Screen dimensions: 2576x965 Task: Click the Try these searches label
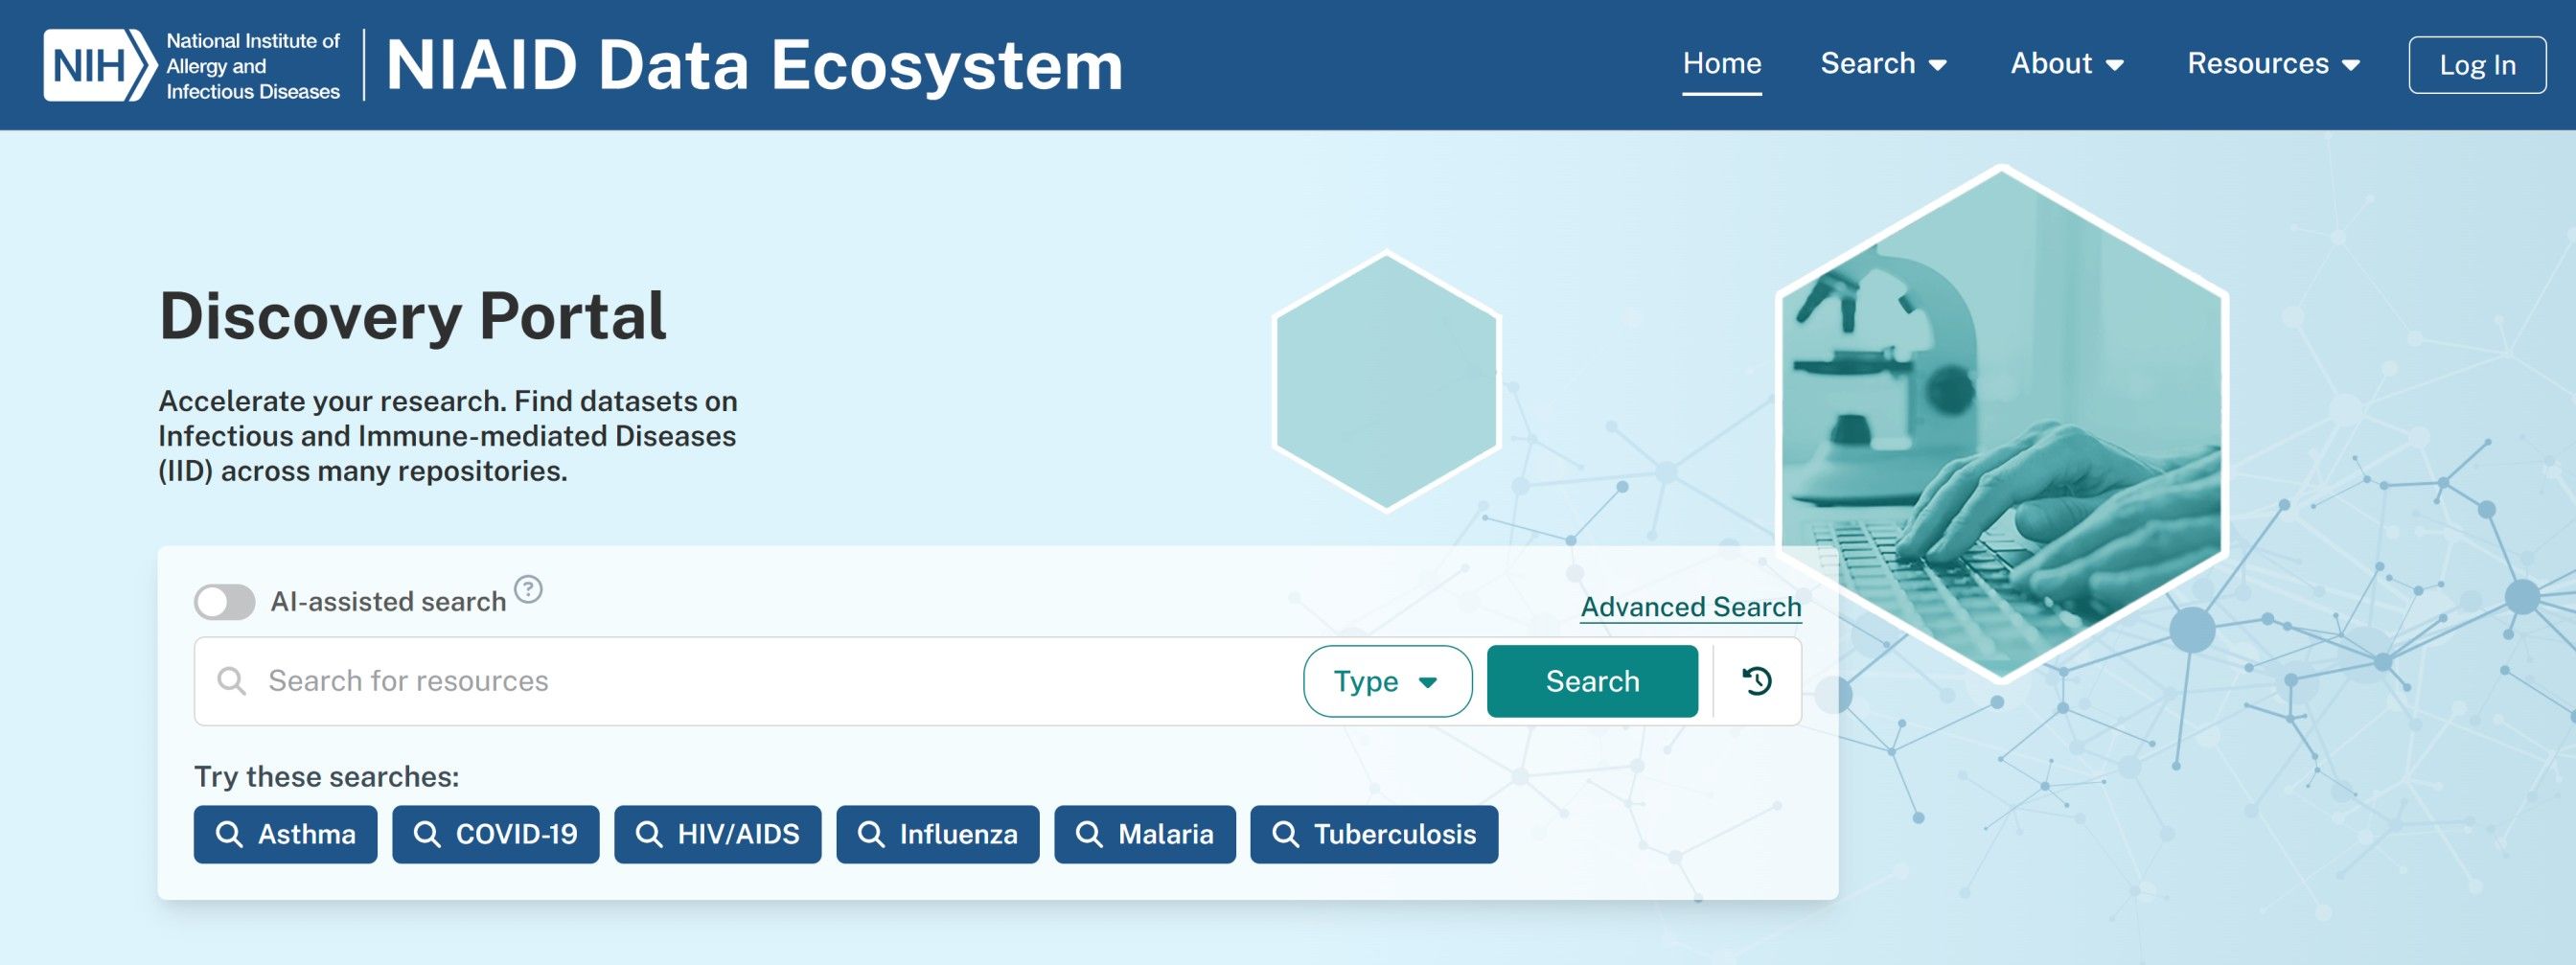tap(326, 777)
